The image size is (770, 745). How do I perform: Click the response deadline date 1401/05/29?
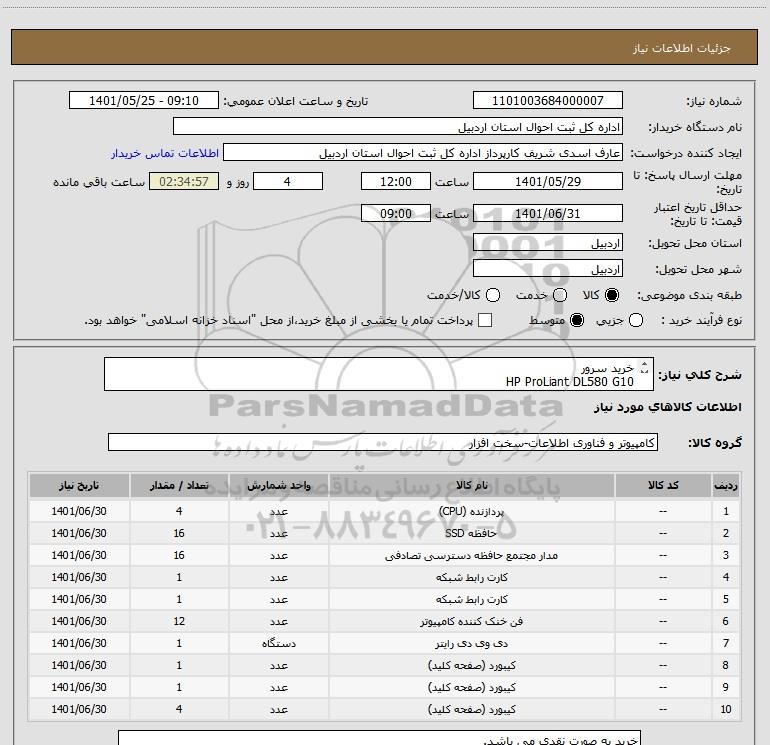548,181
